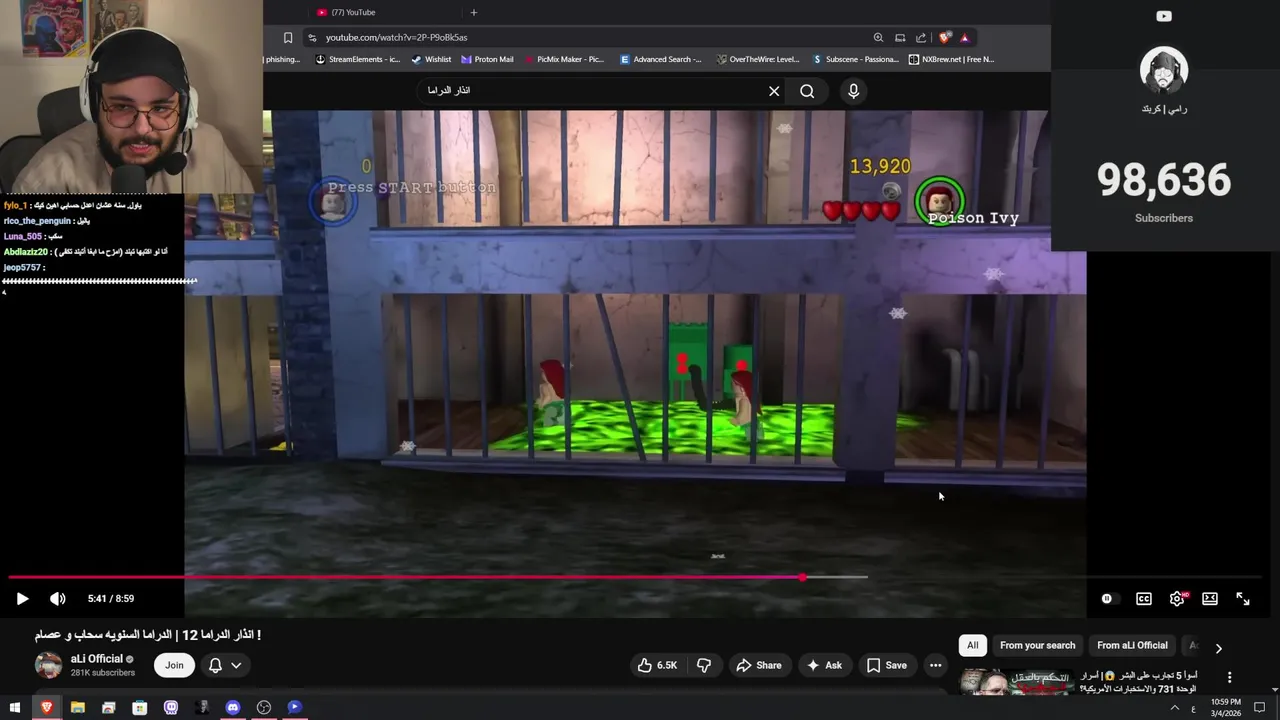The image size is (1280, 720).
Task: Open the clock showing 10:59 PM
Action: tap(1226, 708)
